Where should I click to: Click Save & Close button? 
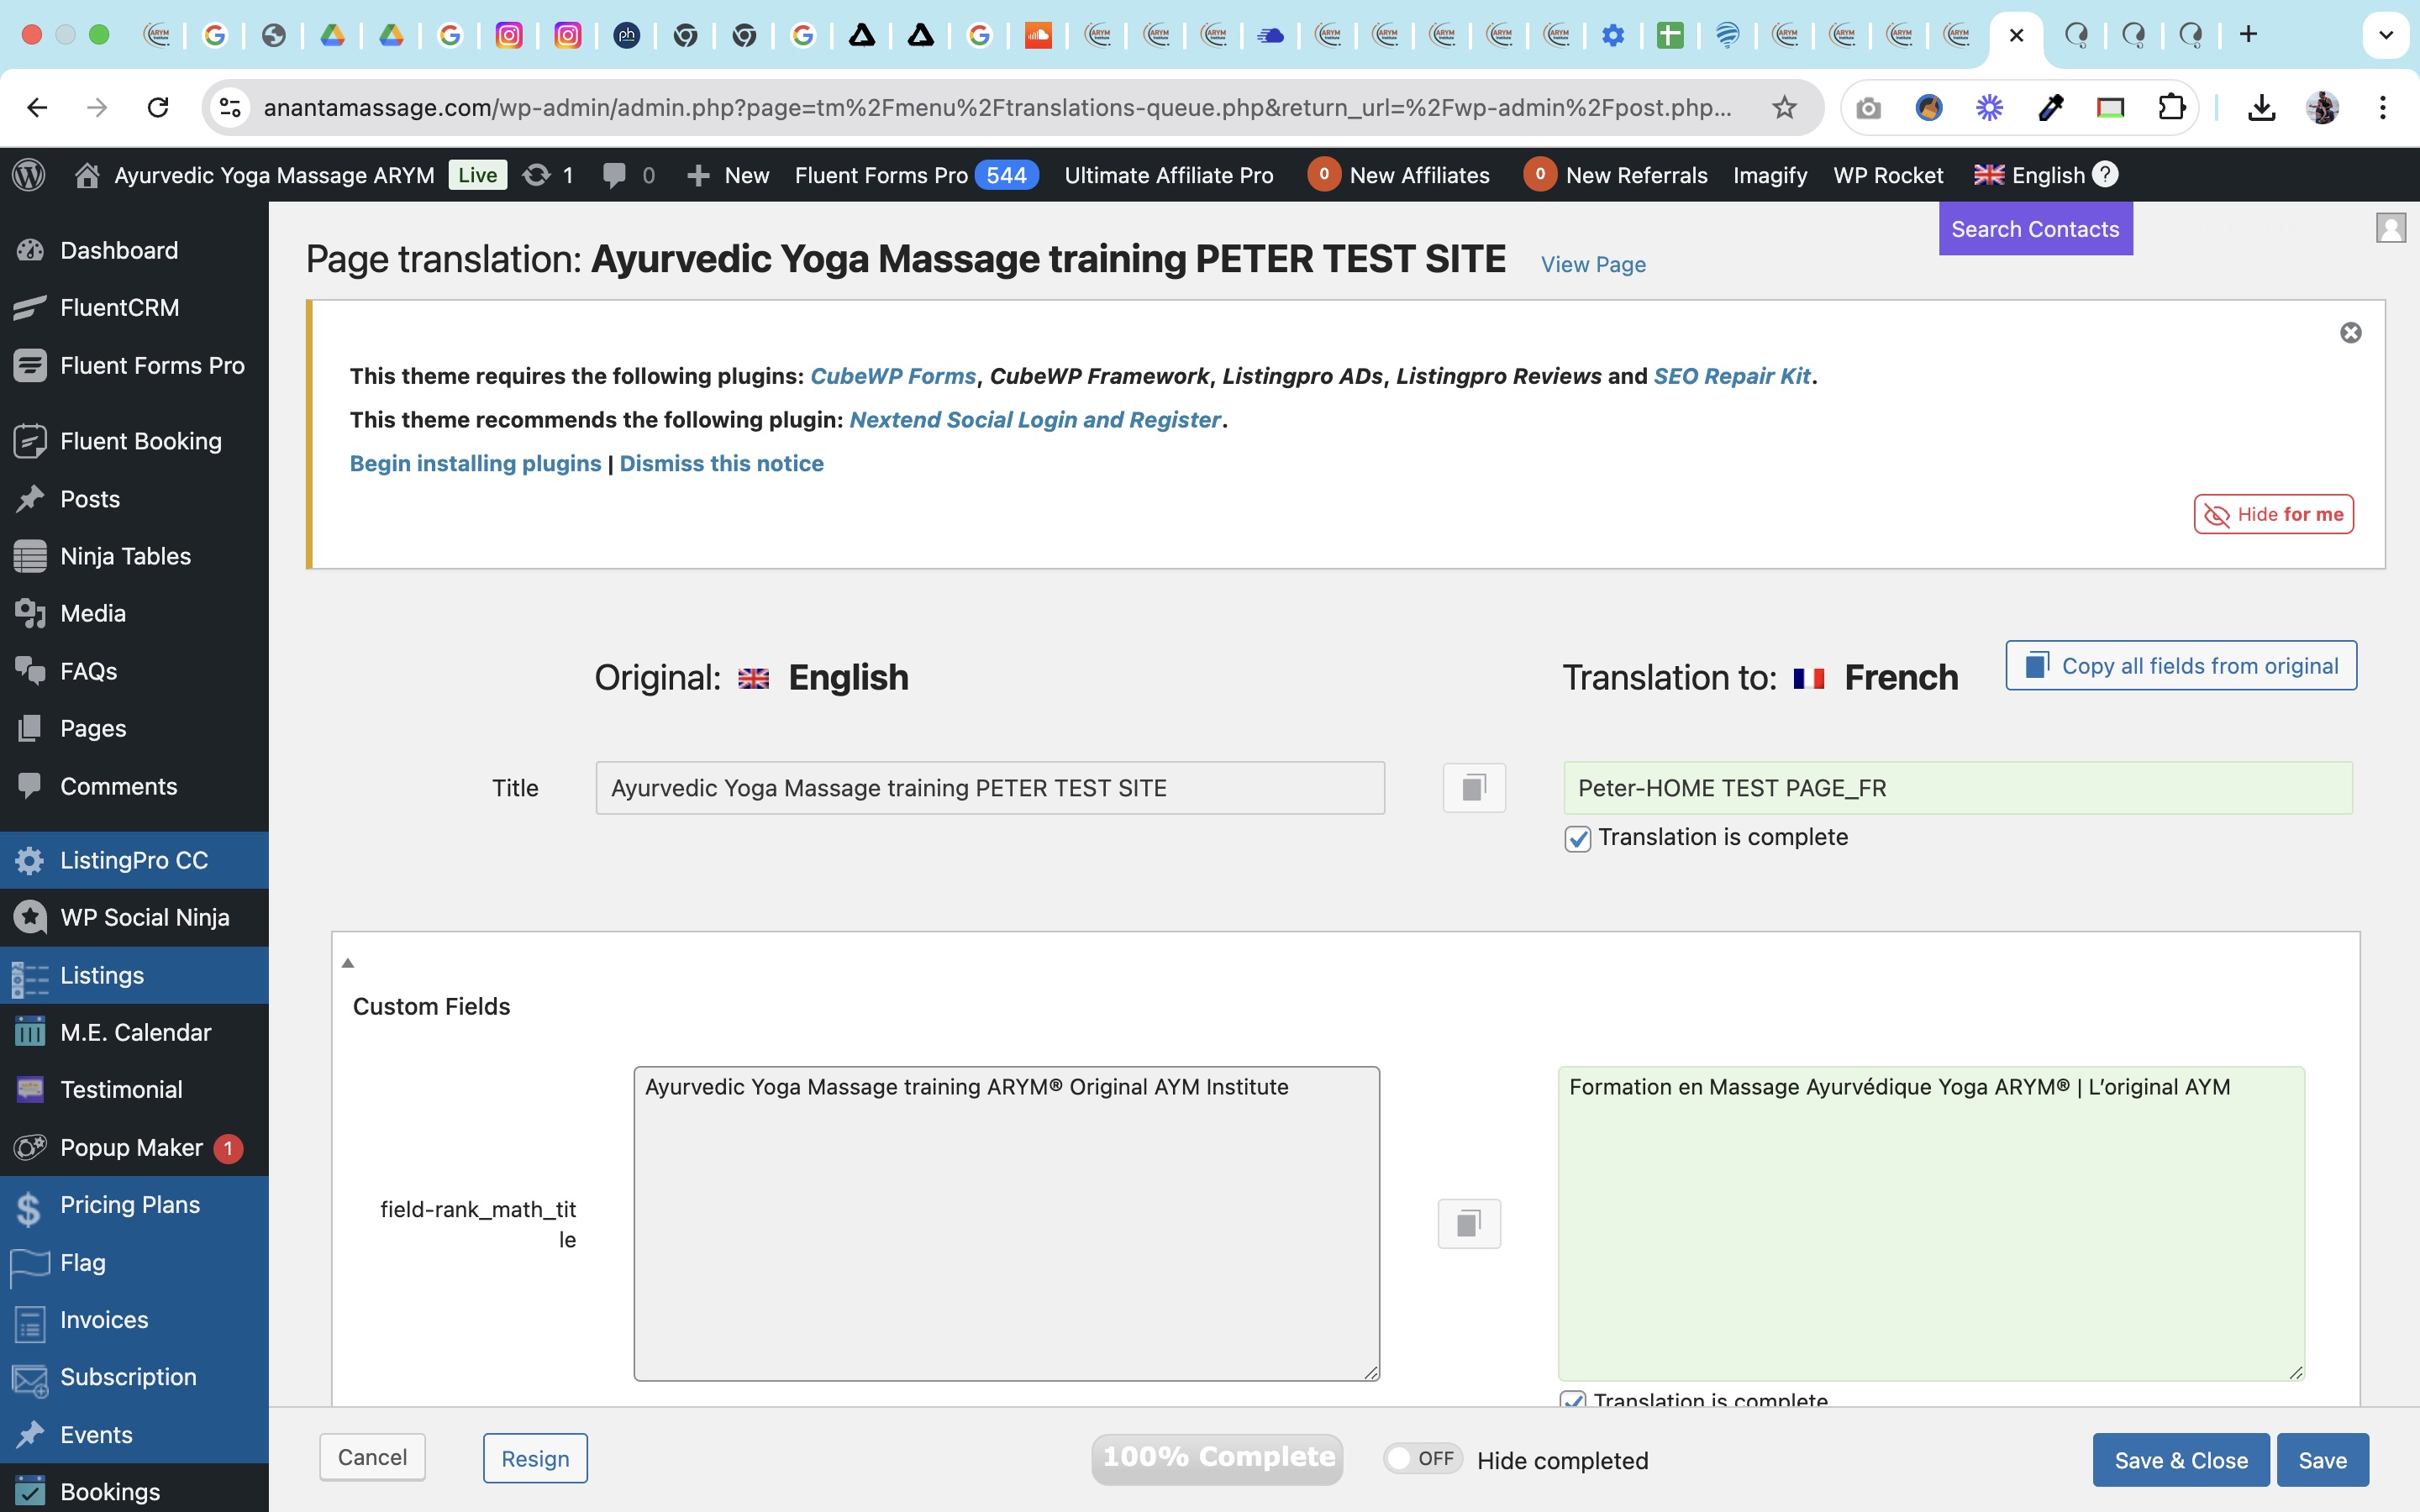coord(2180,1460)
